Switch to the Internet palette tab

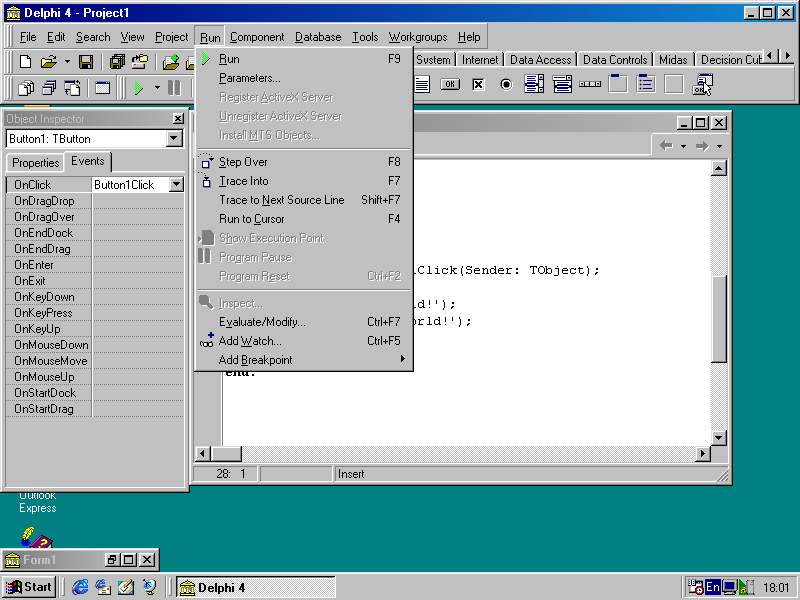480,60
